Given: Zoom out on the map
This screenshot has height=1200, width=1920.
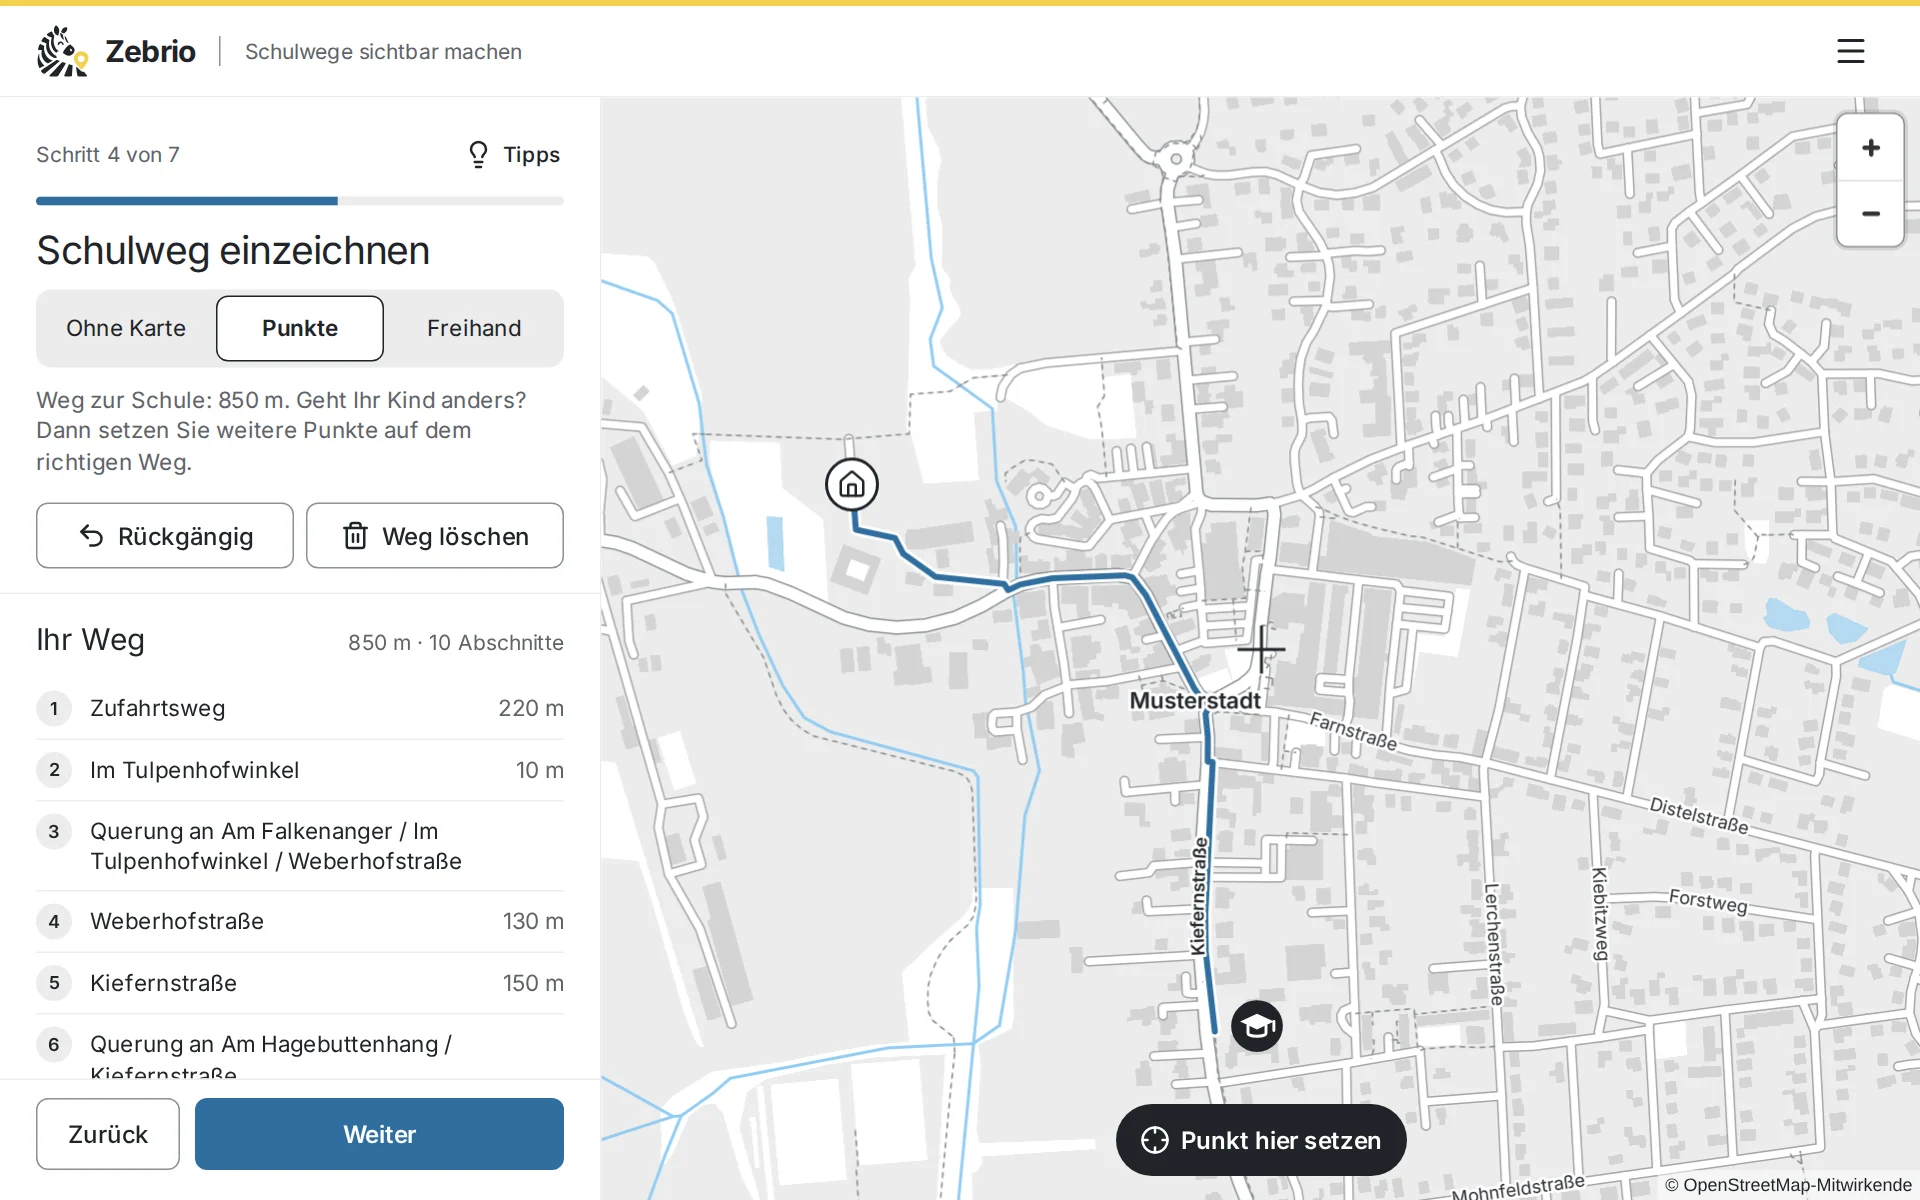Looking at the screenshot, I should click(x=1870, y=214).
